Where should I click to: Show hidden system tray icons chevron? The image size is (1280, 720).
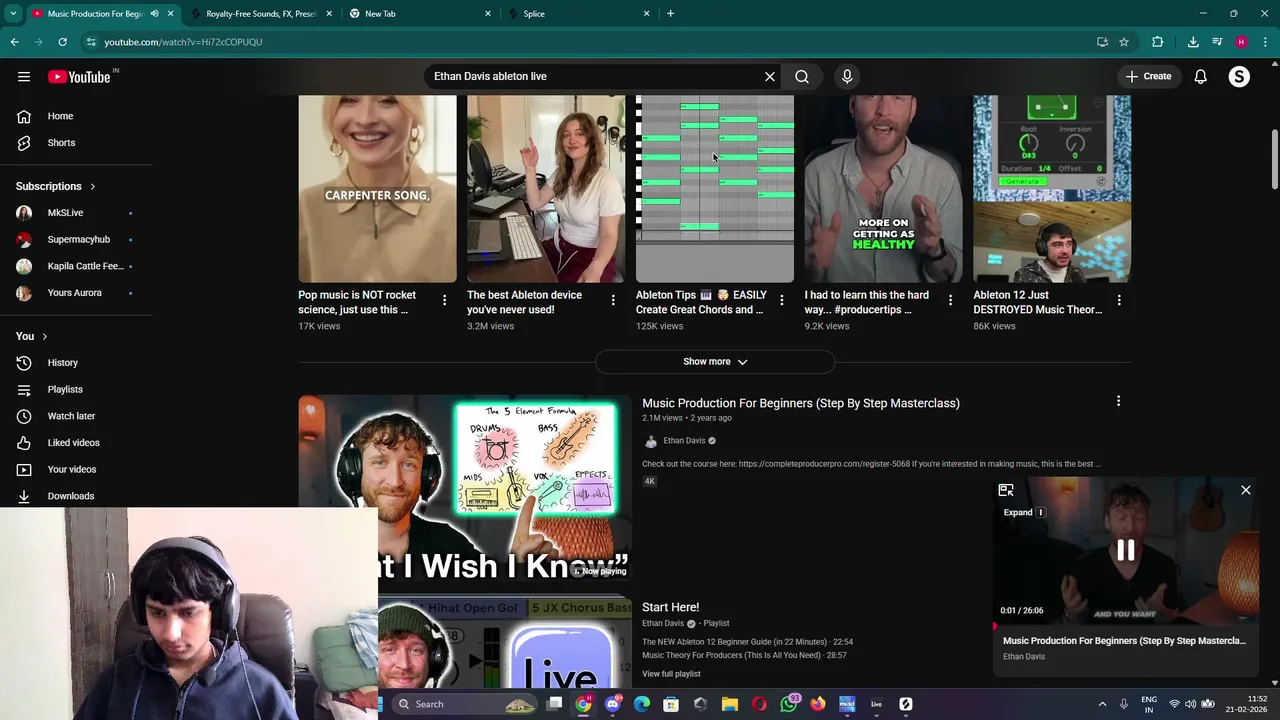pyautogui.click(x=1102, y=704)
